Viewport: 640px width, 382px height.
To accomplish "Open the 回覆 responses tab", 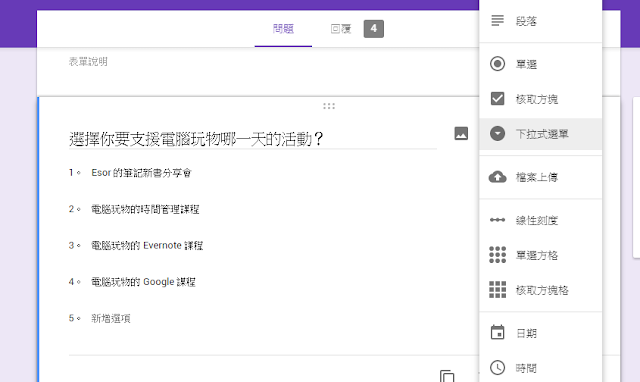I will point(341,29).
